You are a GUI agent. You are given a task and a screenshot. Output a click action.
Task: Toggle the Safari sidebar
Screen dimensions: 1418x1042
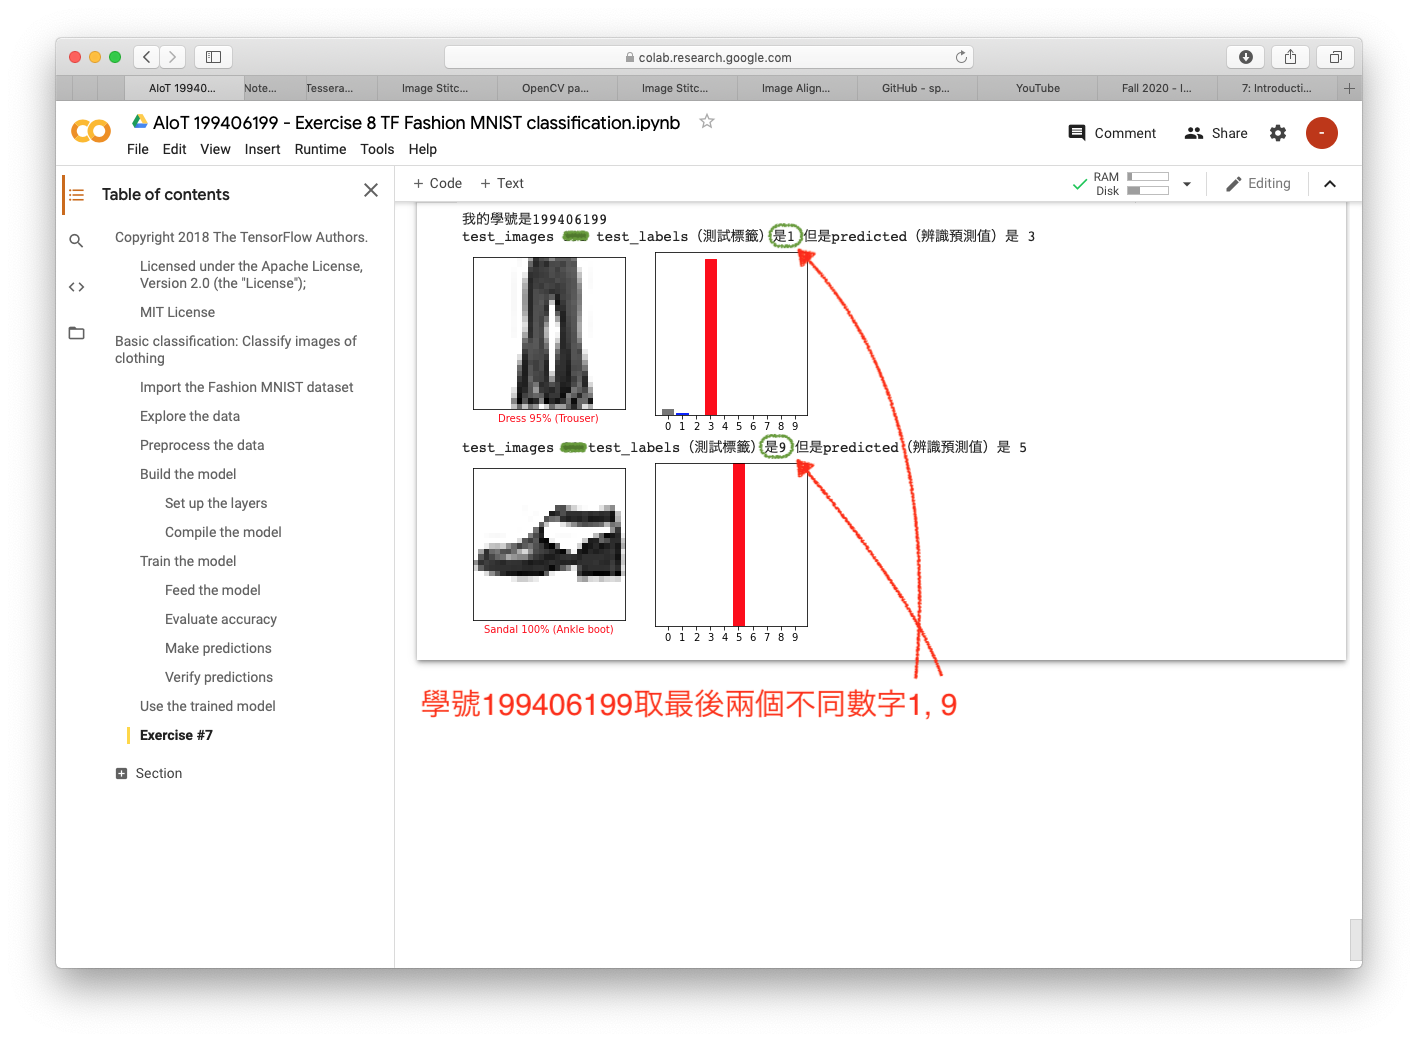213,57
